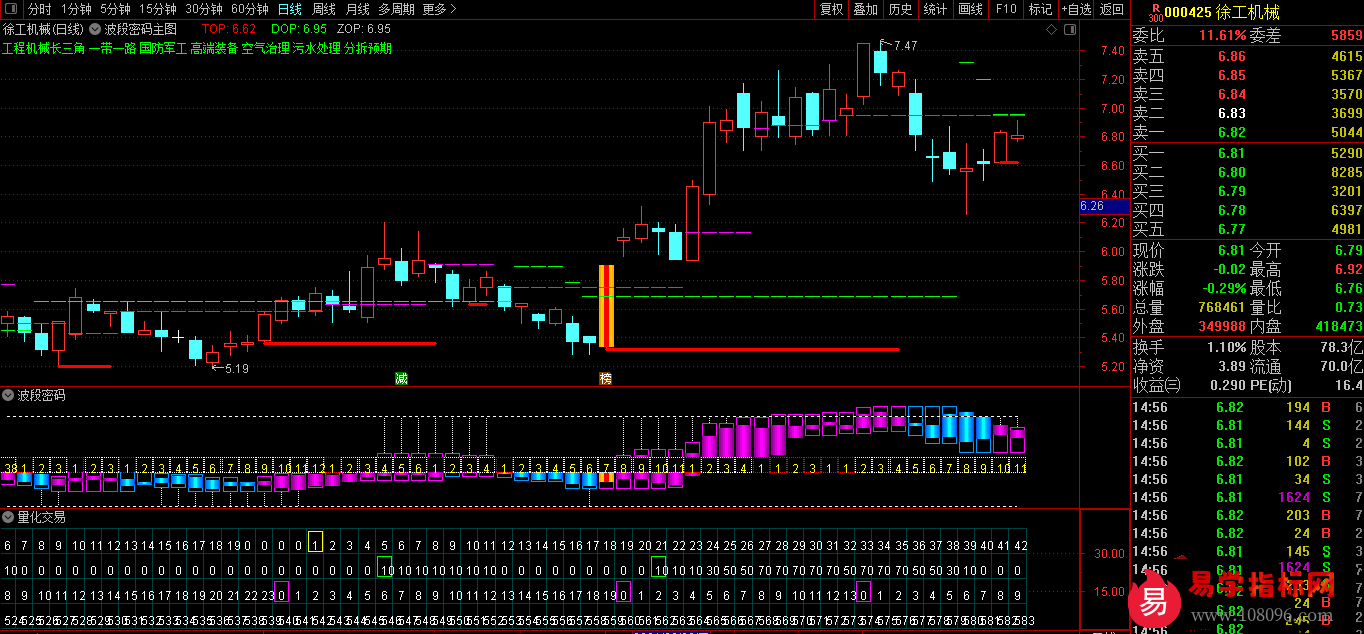1364x634 pixels.
Task: Open the 量化交易 sub-panel dropdown arrow
Action: tap(8, 517)
